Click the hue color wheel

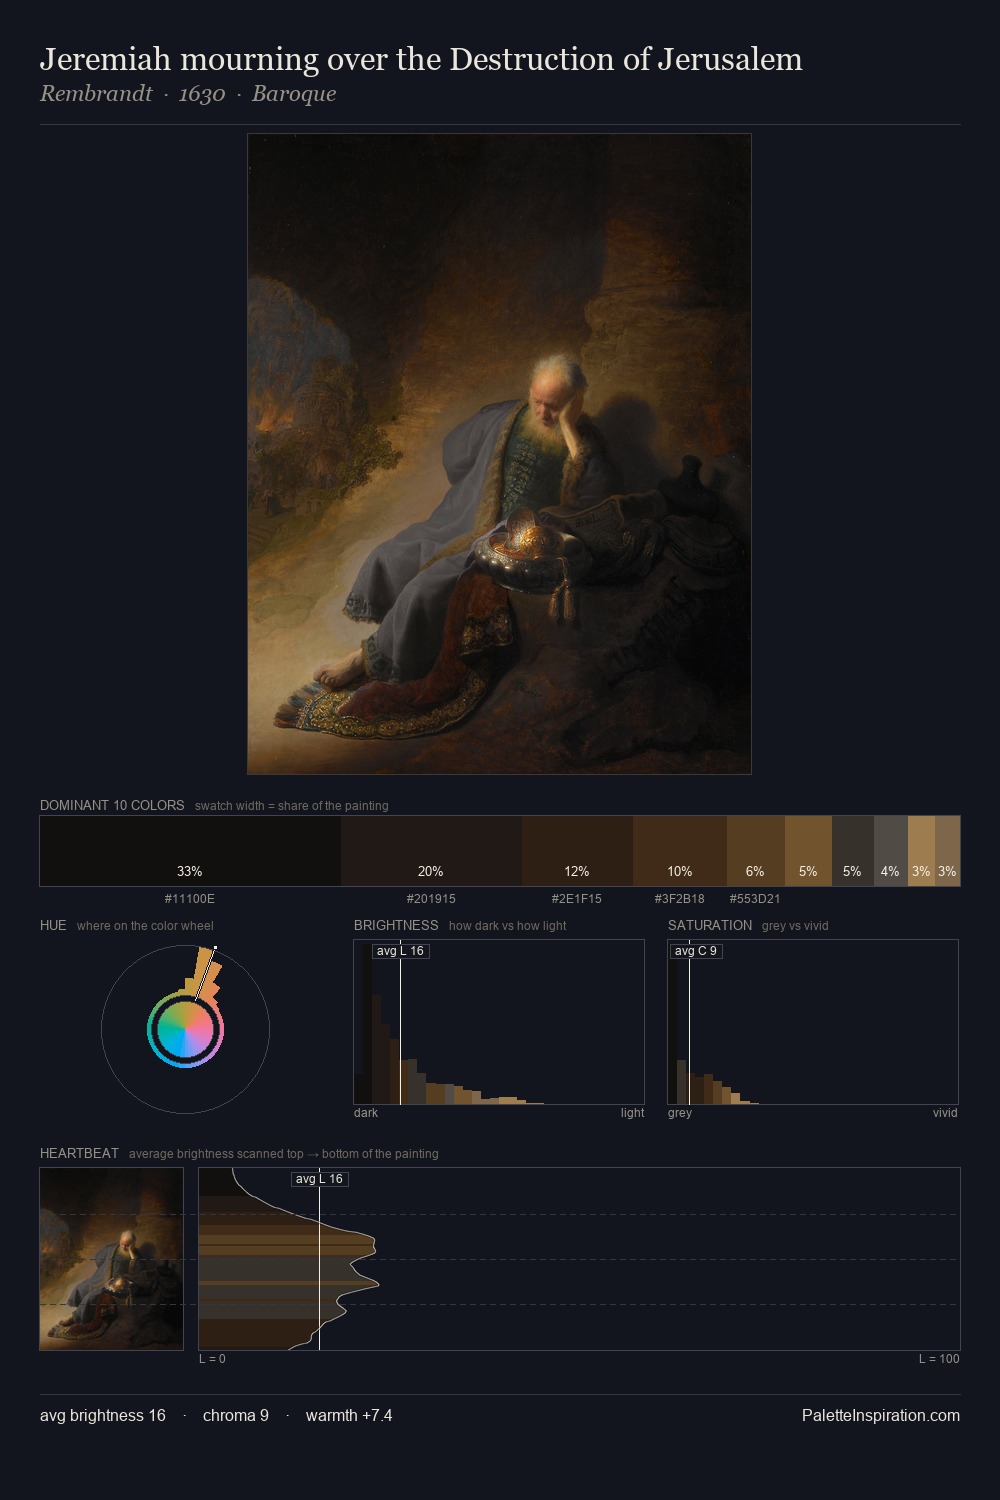(185, 1029)
